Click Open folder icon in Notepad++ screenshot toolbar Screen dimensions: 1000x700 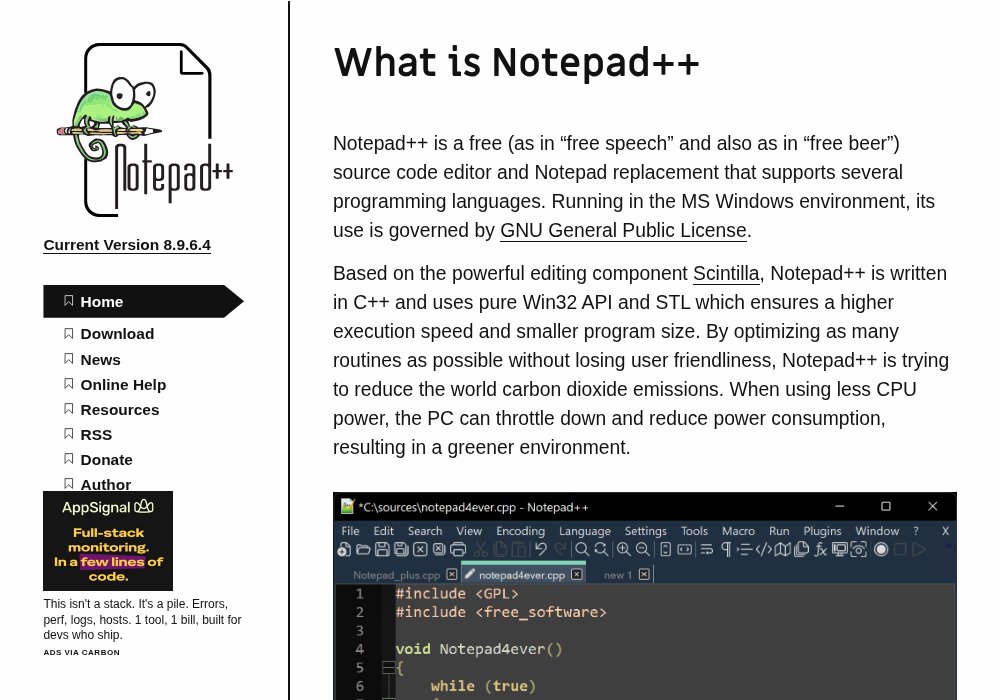click(x=364, y=550)
